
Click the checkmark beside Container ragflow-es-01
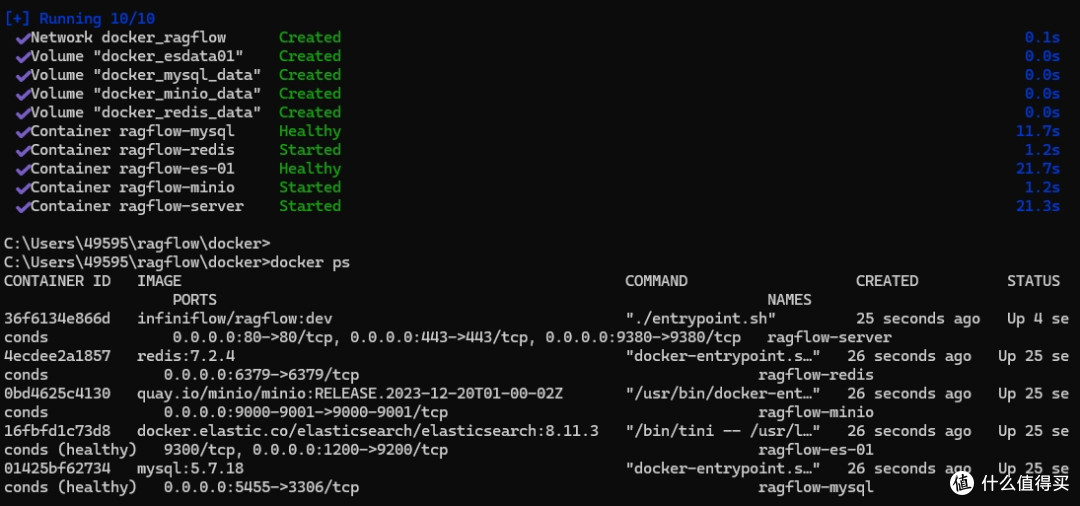(x=23, y=169)
